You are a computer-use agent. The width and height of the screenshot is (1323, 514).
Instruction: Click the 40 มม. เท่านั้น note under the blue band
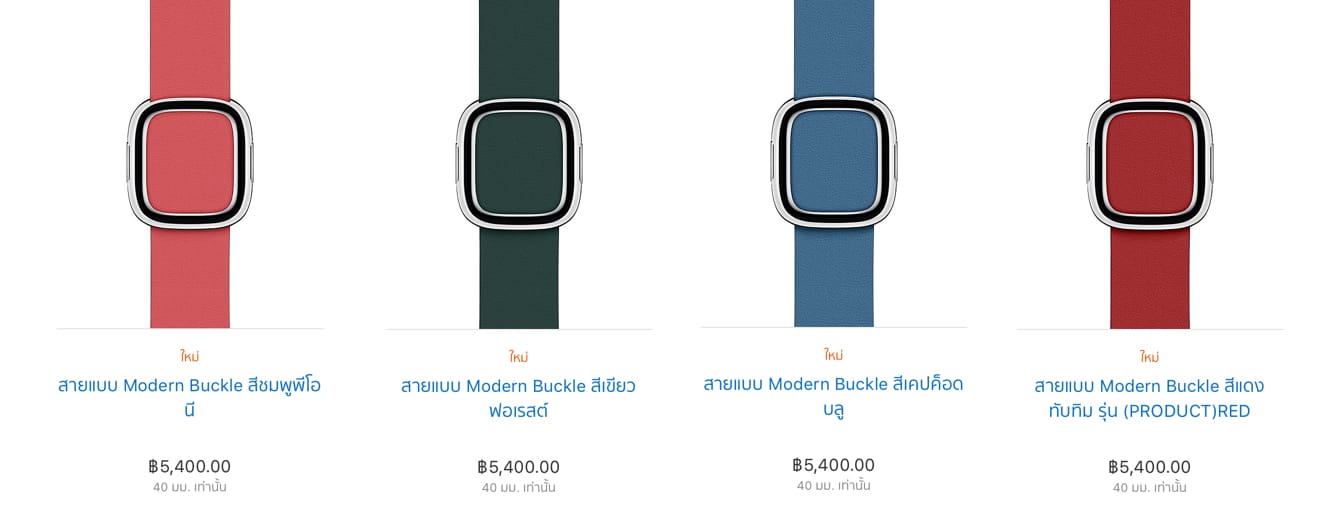tap(833, 486)
